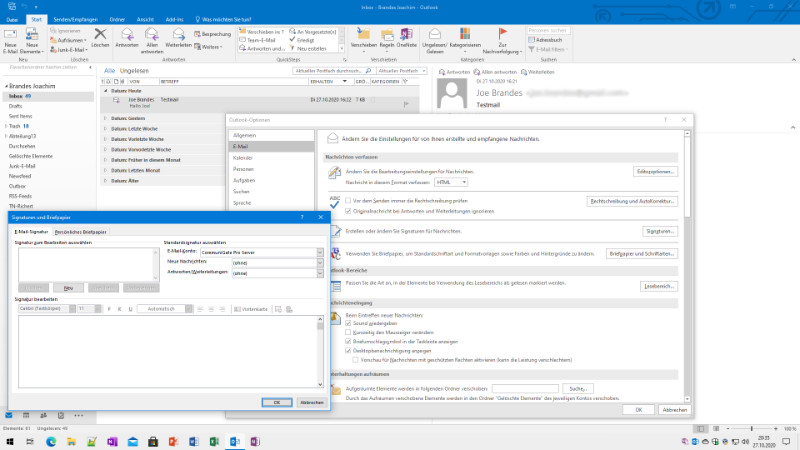Click Antworten in the reading pane

tap(454, 72)
